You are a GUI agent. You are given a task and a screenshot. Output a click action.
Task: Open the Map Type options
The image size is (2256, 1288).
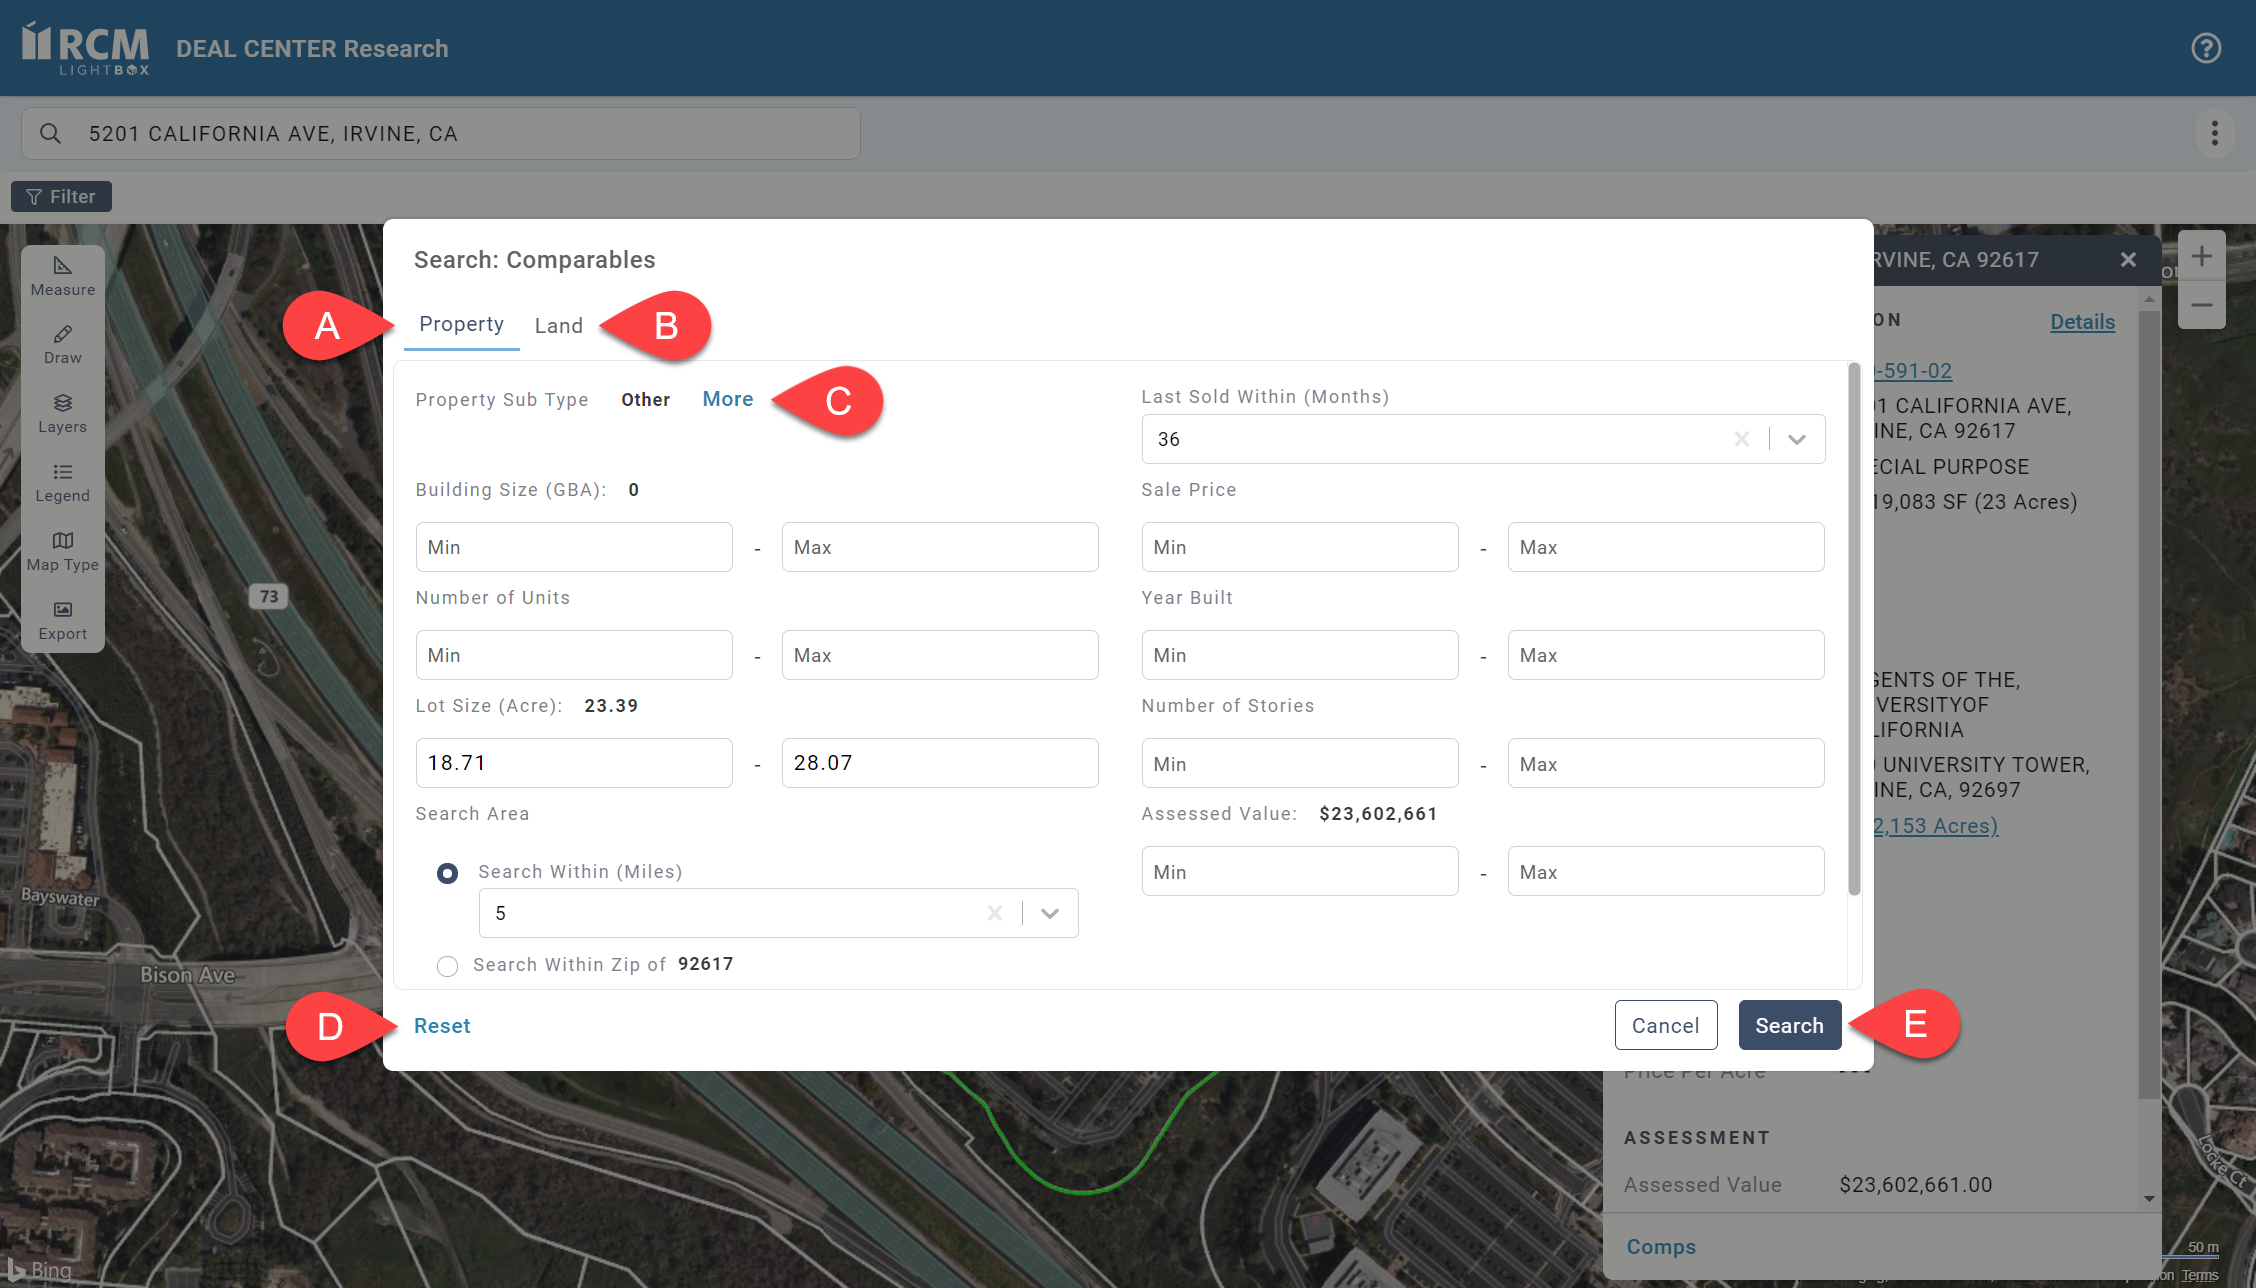62,551
